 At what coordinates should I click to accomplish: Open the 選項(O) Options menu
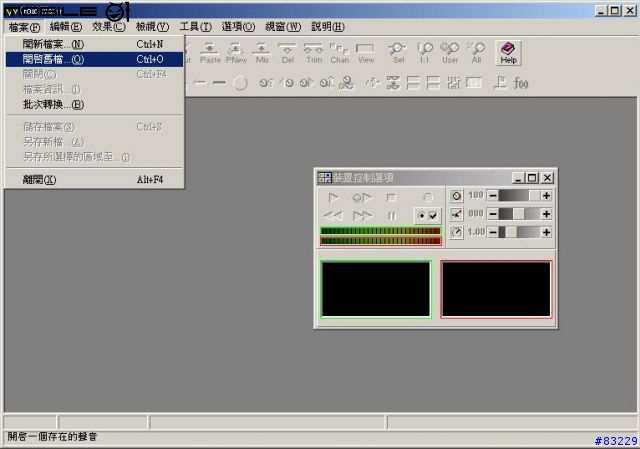238,27
